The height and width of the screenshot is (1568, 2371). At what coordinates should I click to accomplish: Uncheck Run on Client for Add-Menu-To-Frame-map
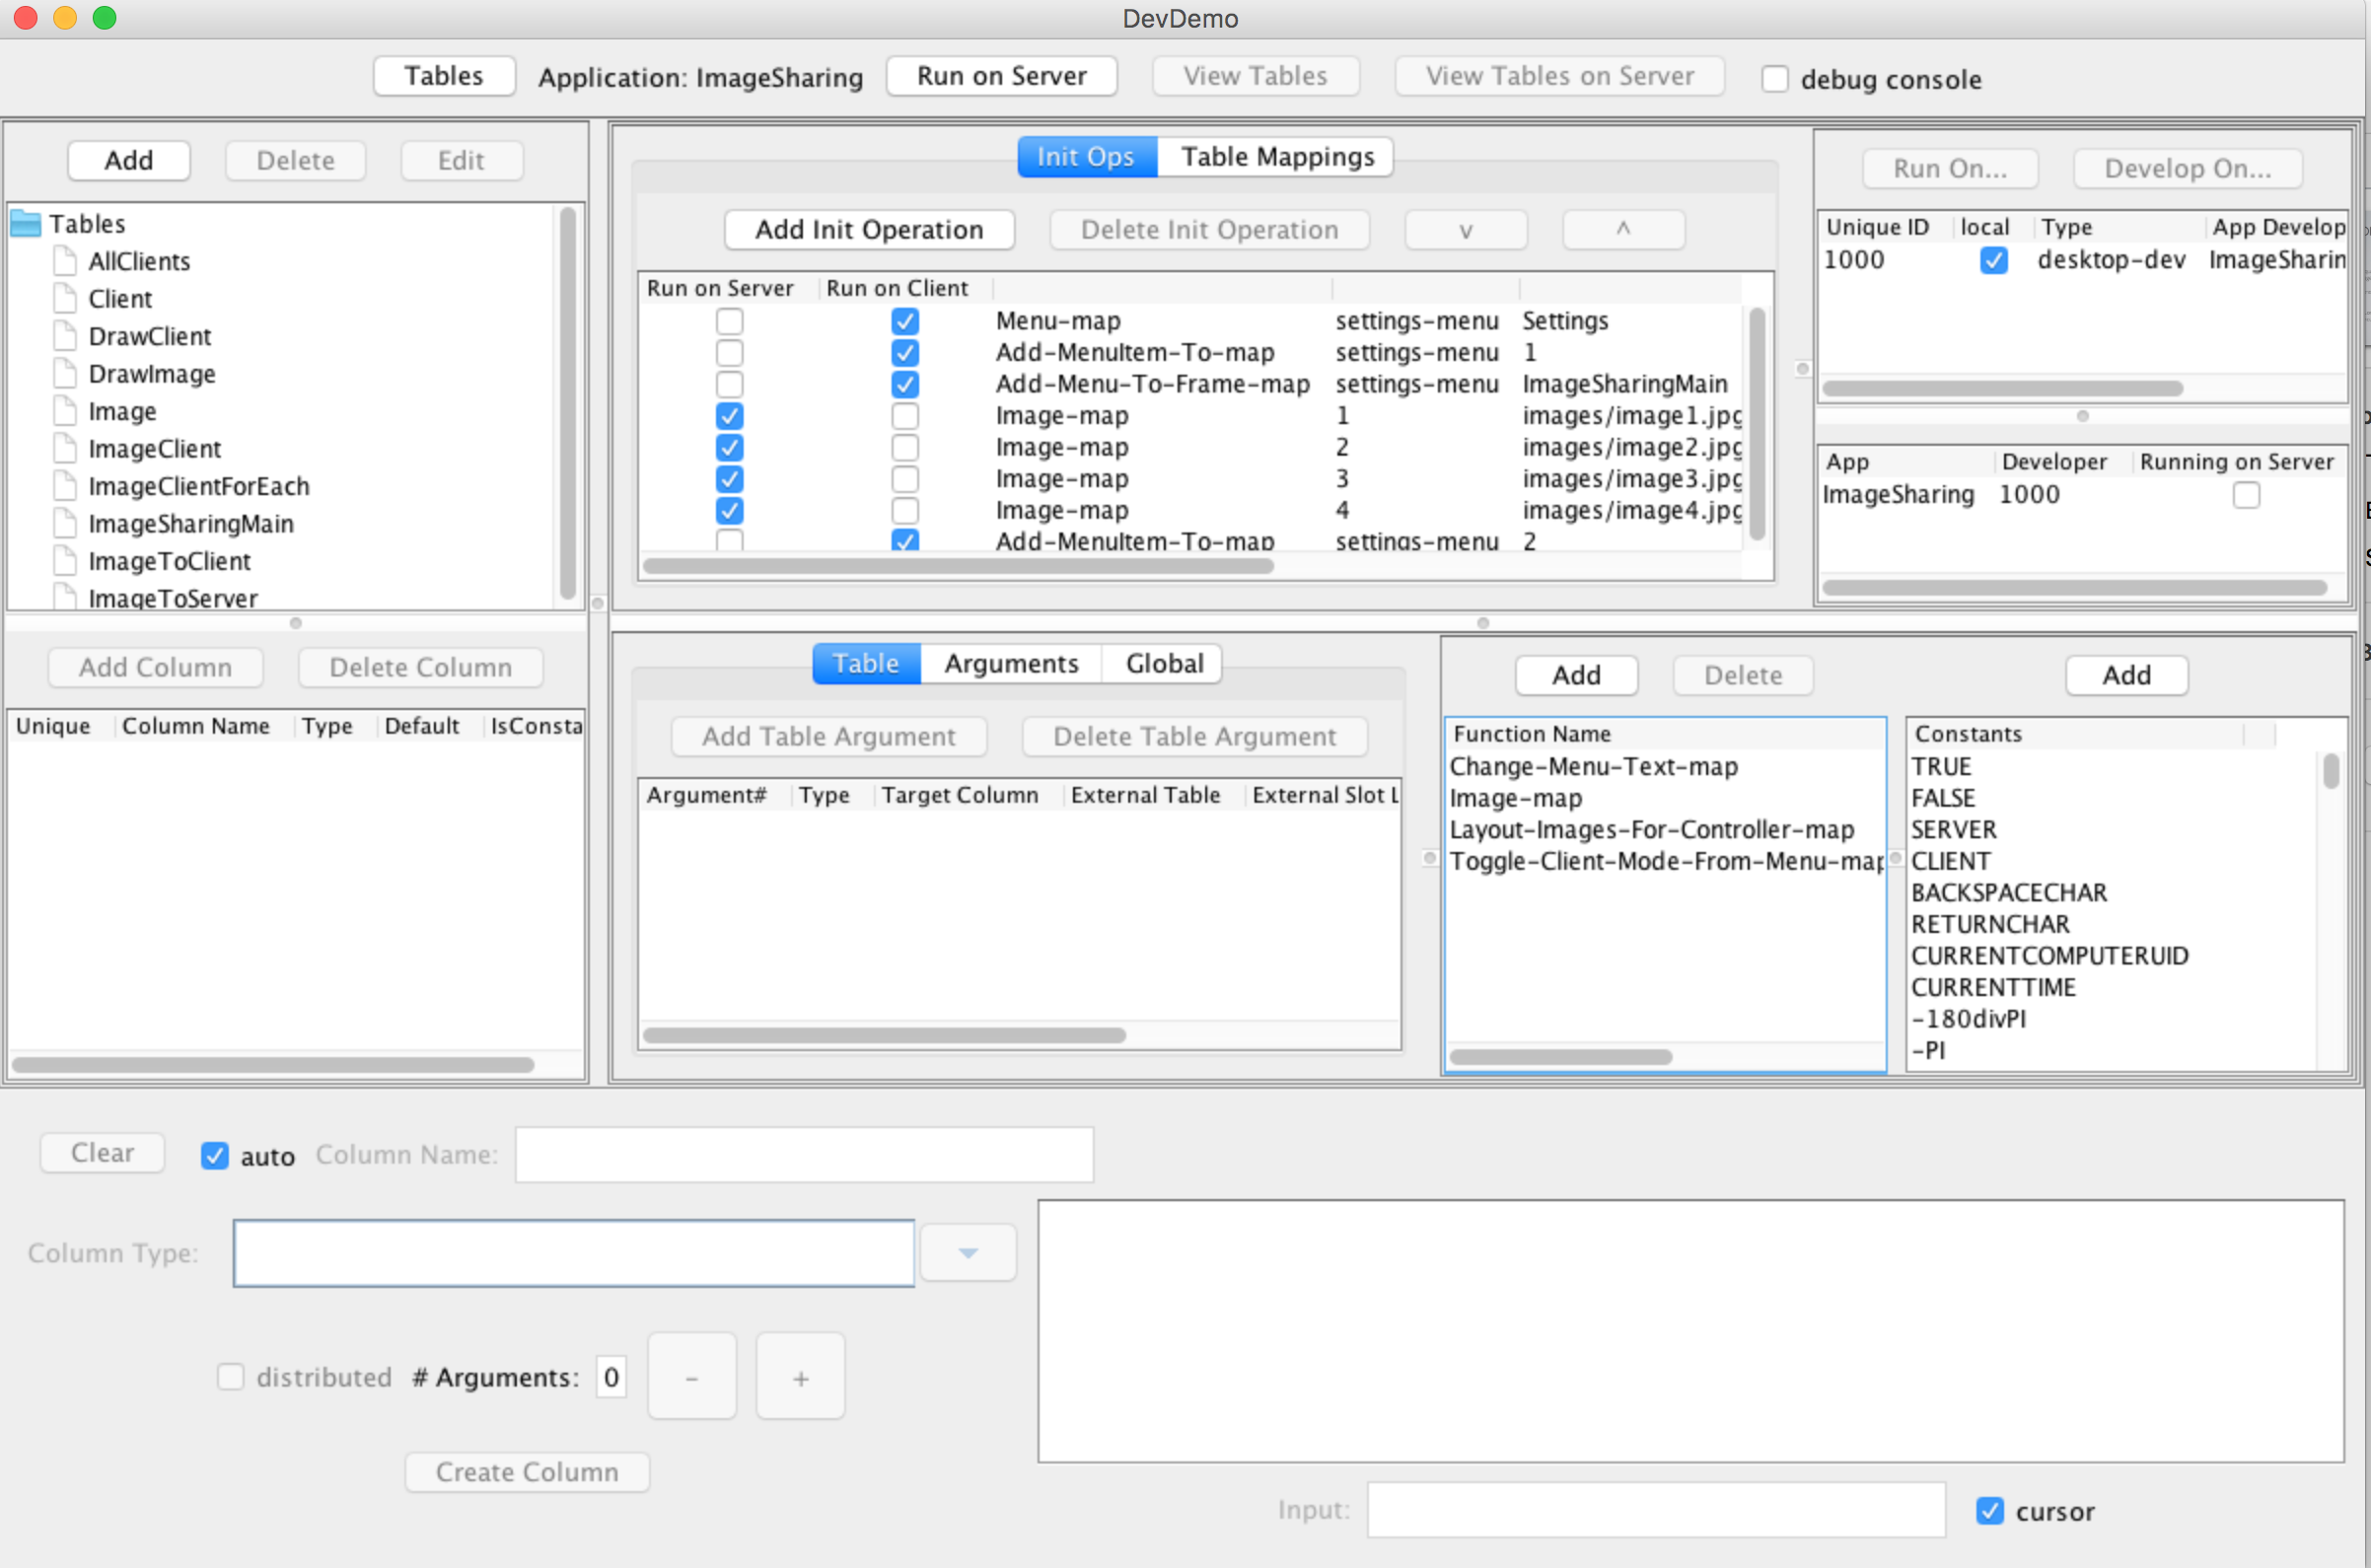tap(905, 384)
